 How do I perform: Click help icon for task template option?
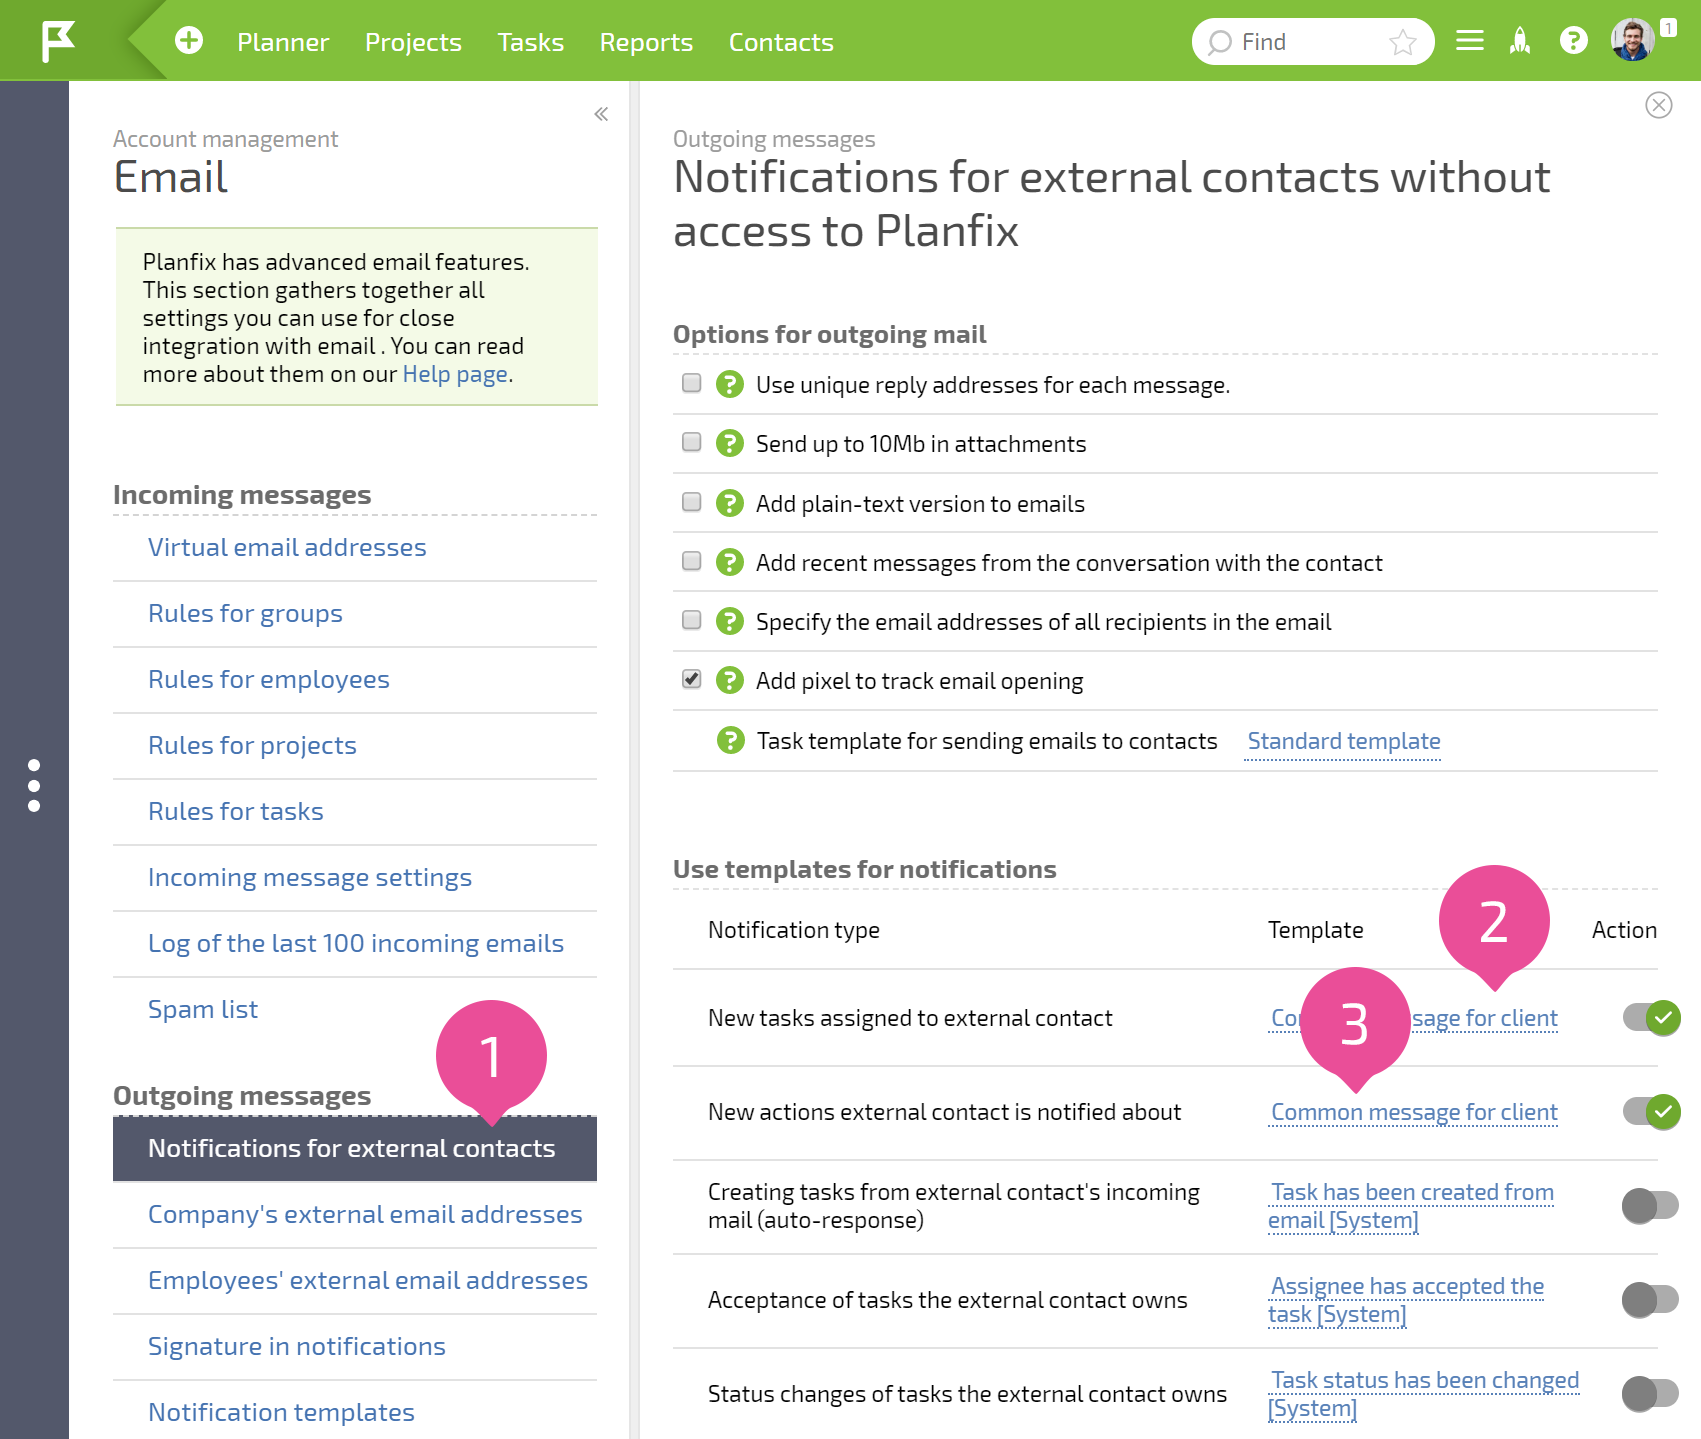click(731, 740)
